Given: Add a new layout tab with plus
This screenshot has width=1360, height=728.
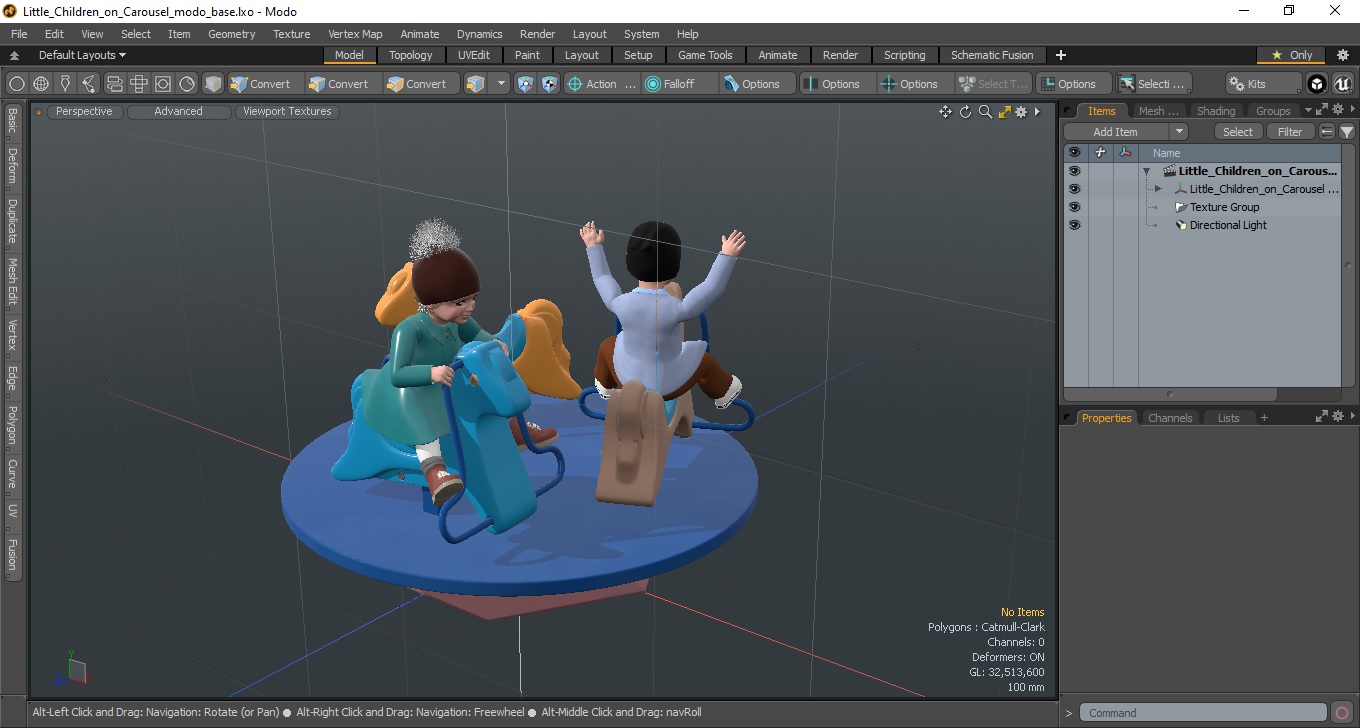Looking at the screenshot, I should pos(1061,55).
